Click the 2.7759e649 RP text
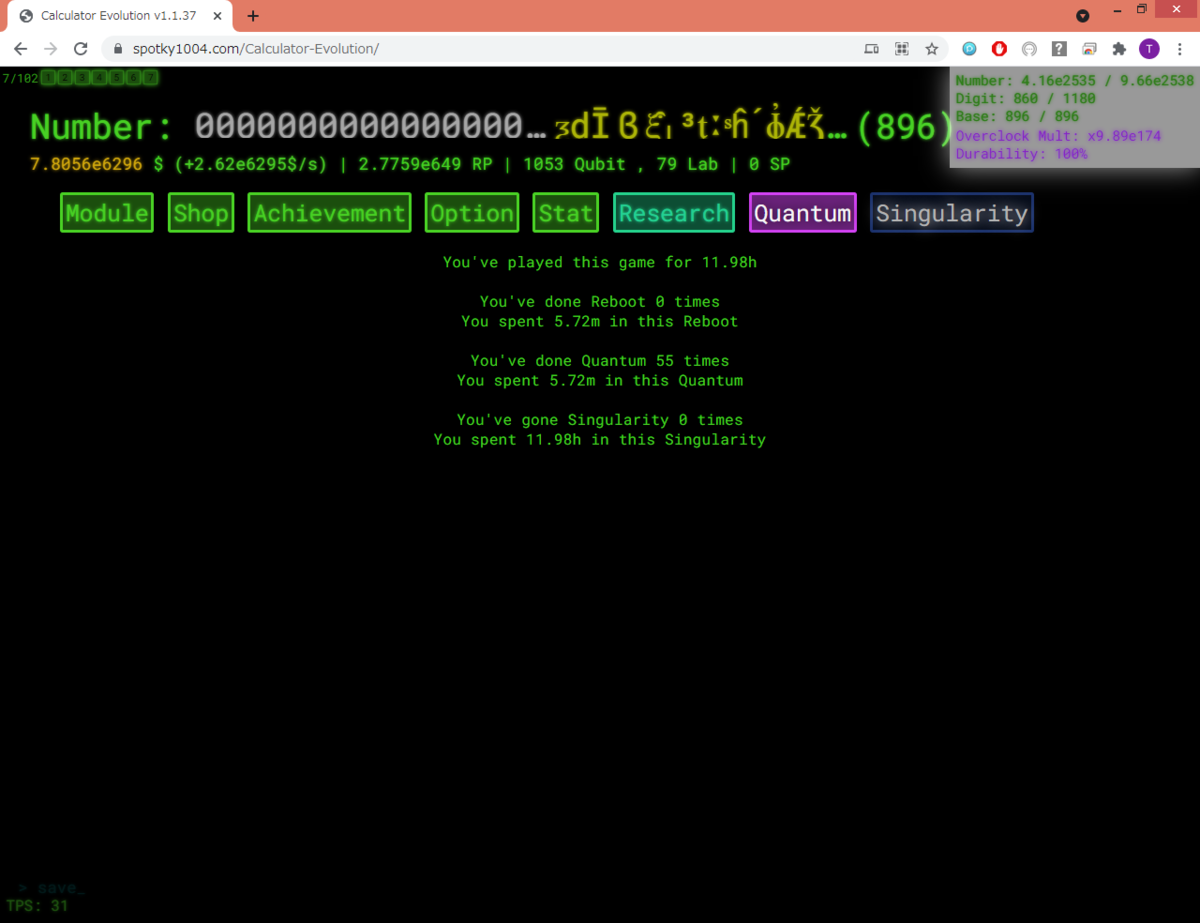The image size is (1200, 923). click(x=425, y=164)
